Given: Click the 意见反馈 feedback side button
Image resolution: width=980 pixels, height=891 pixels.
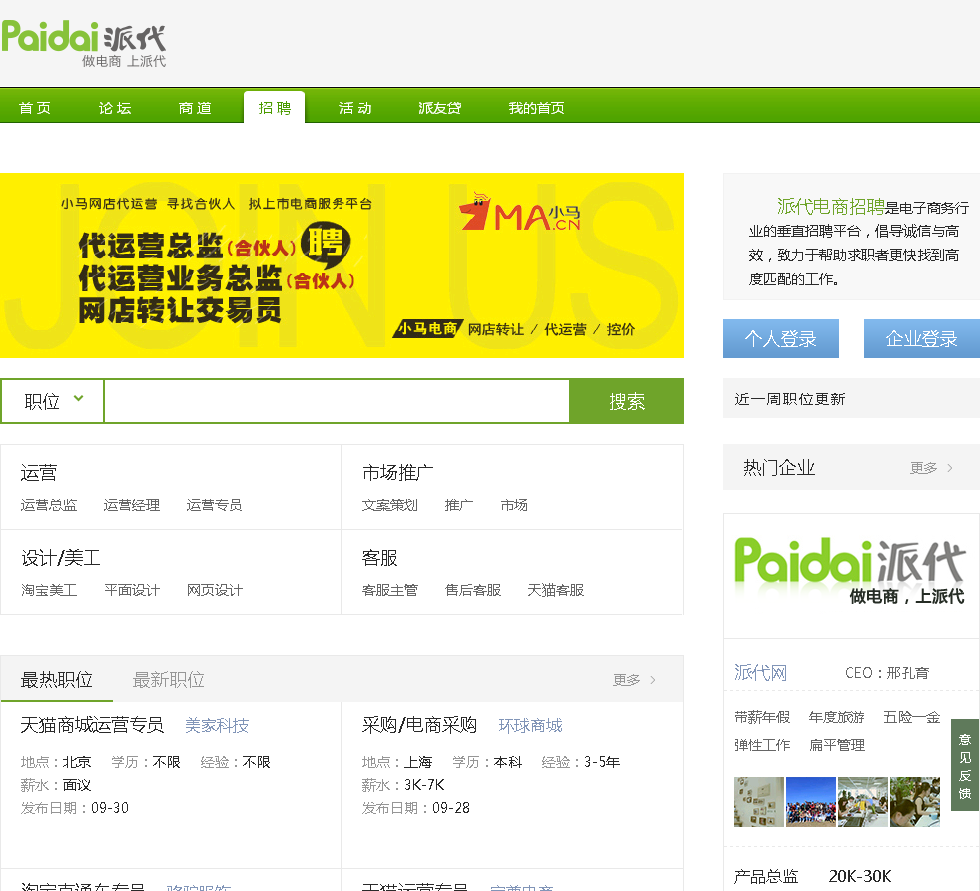Looking at the screenshot, I should click(965, 765).
